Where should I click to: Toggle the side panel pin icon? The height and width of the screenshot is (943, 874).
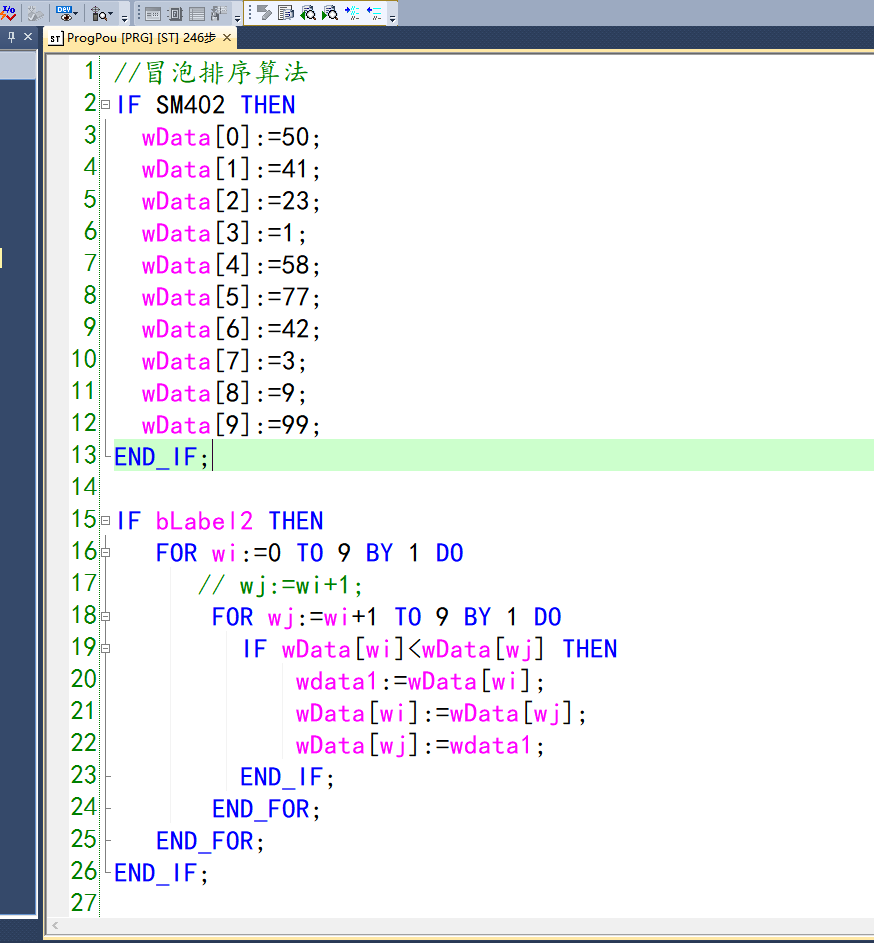pyautogui.click(x=12, y=37)
